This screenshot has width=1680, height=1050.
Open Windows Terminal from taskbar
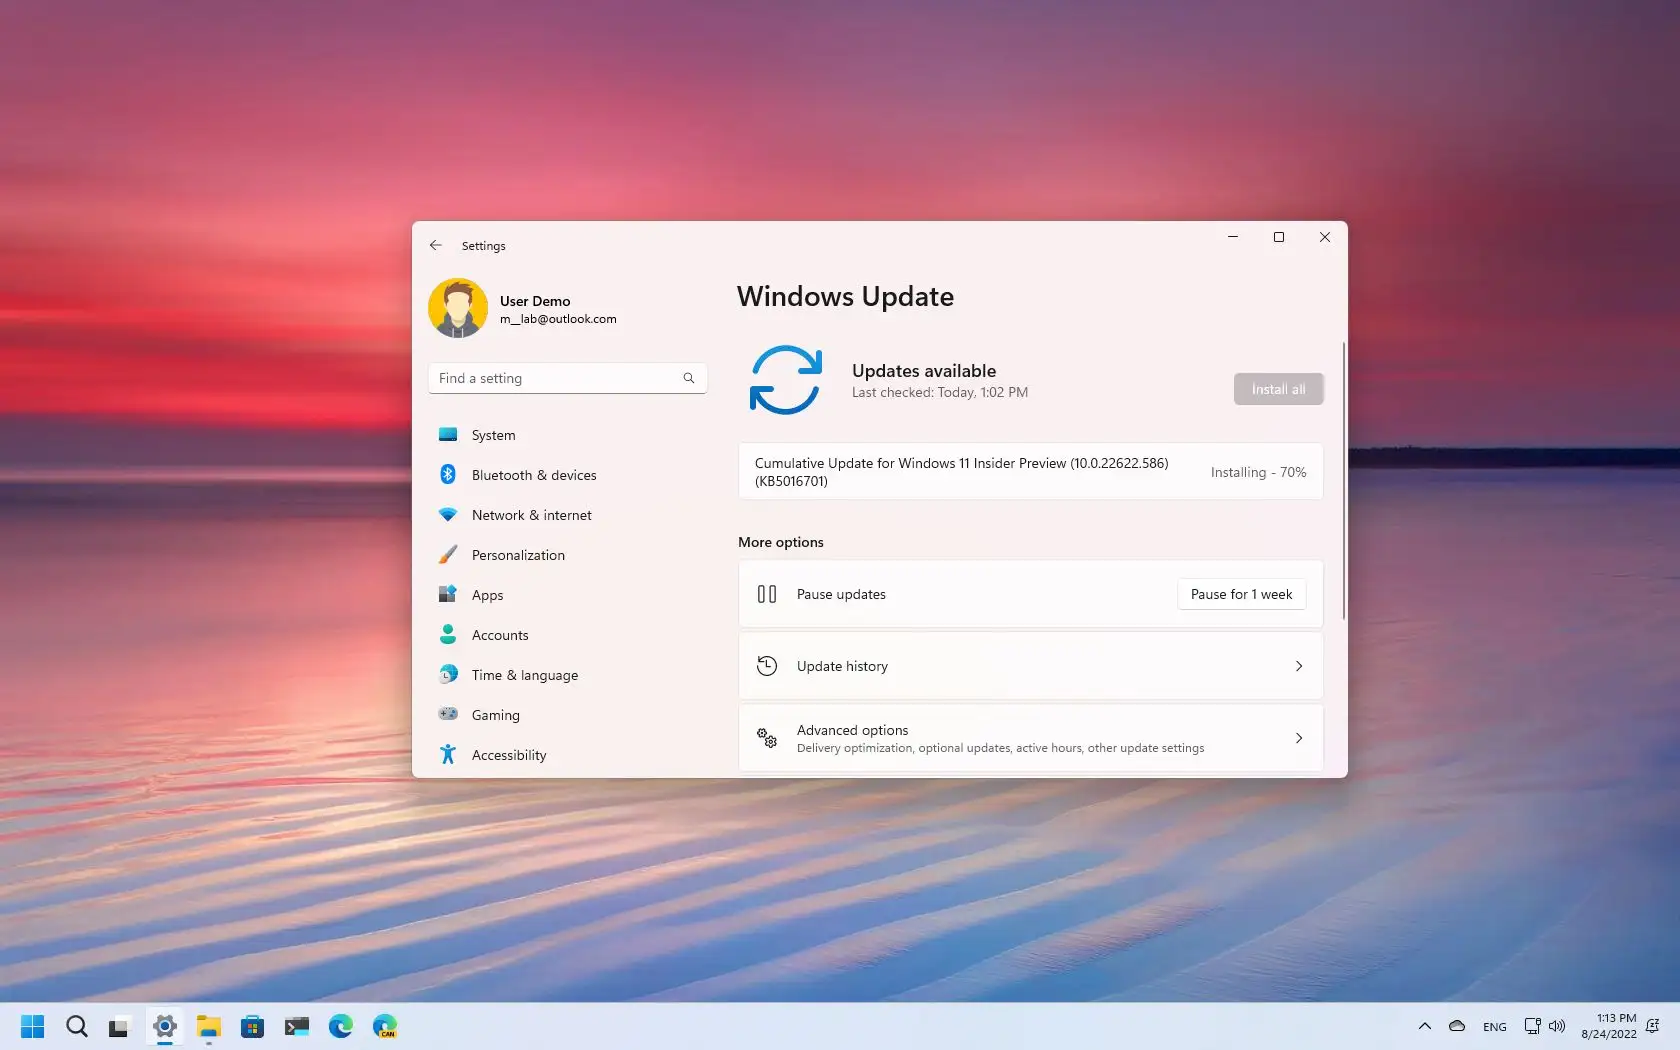click(x=296, y=1026)
